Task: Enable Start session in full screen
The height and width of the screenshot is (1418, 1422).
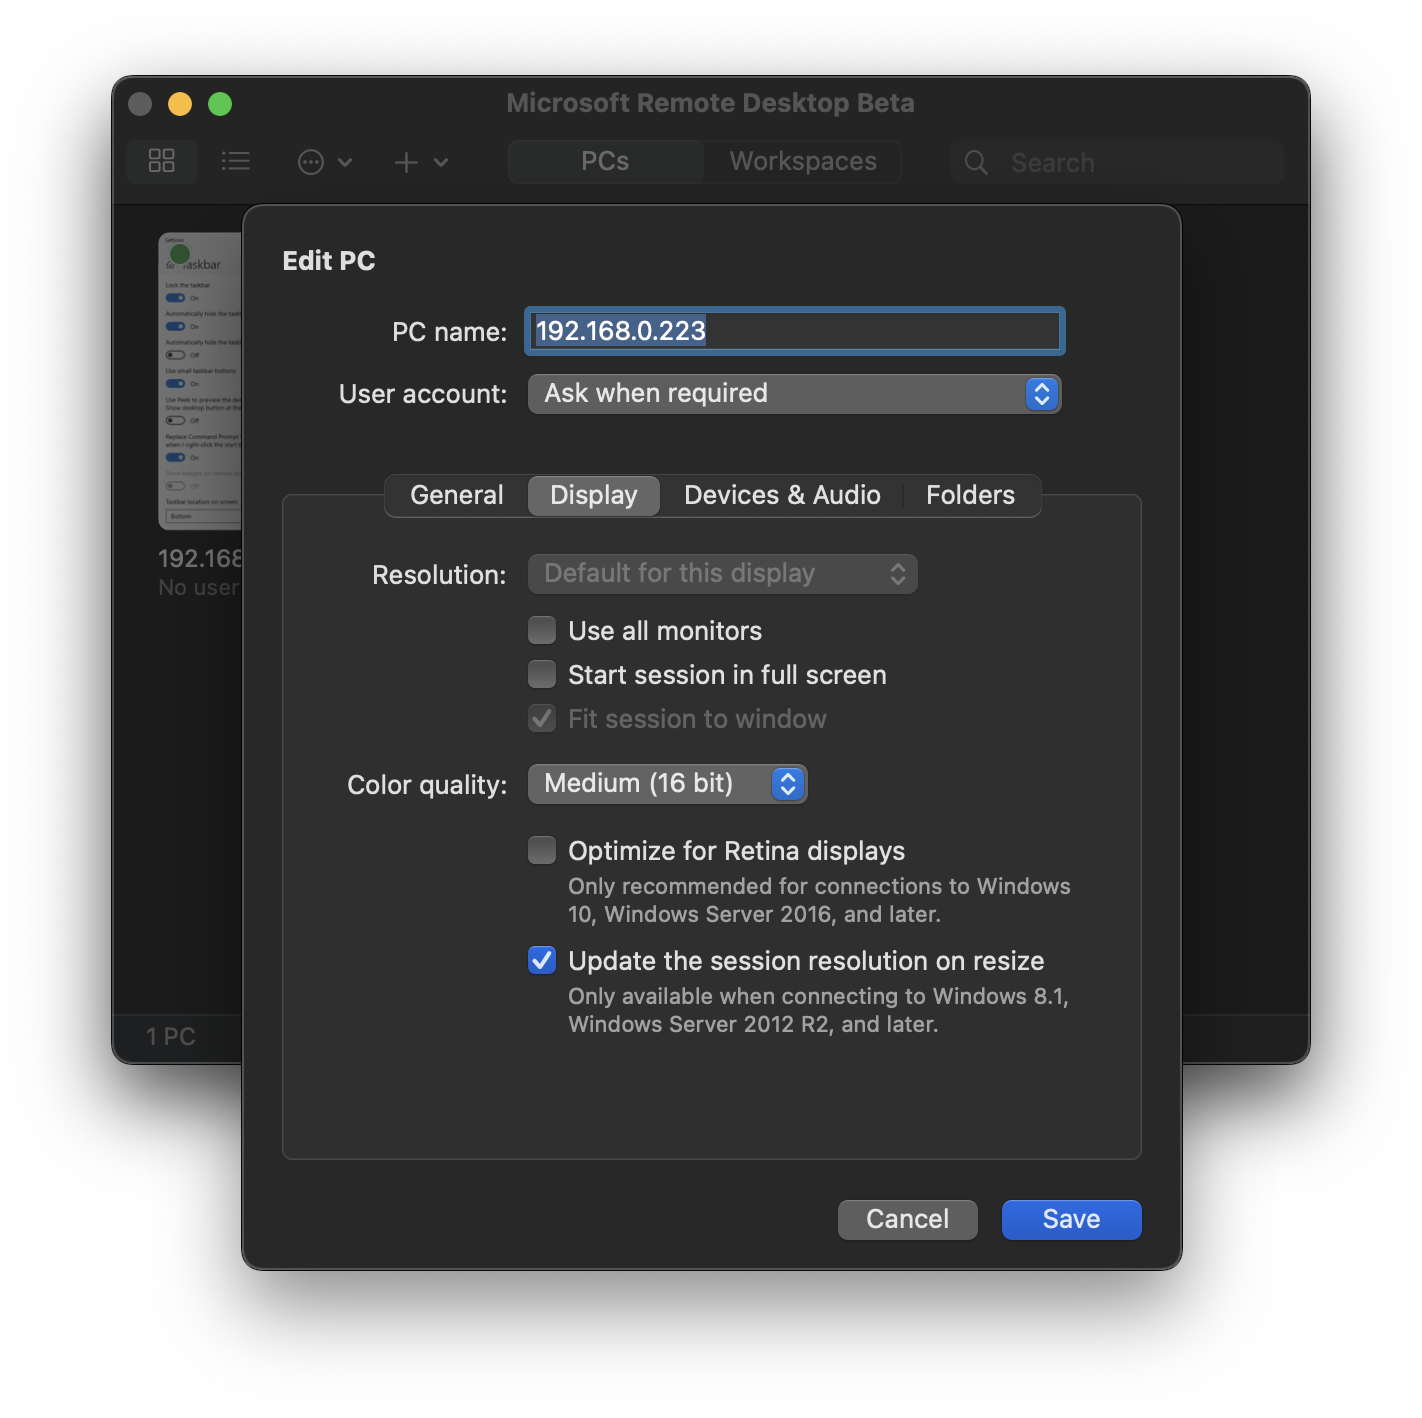Action: coord(542,674)
